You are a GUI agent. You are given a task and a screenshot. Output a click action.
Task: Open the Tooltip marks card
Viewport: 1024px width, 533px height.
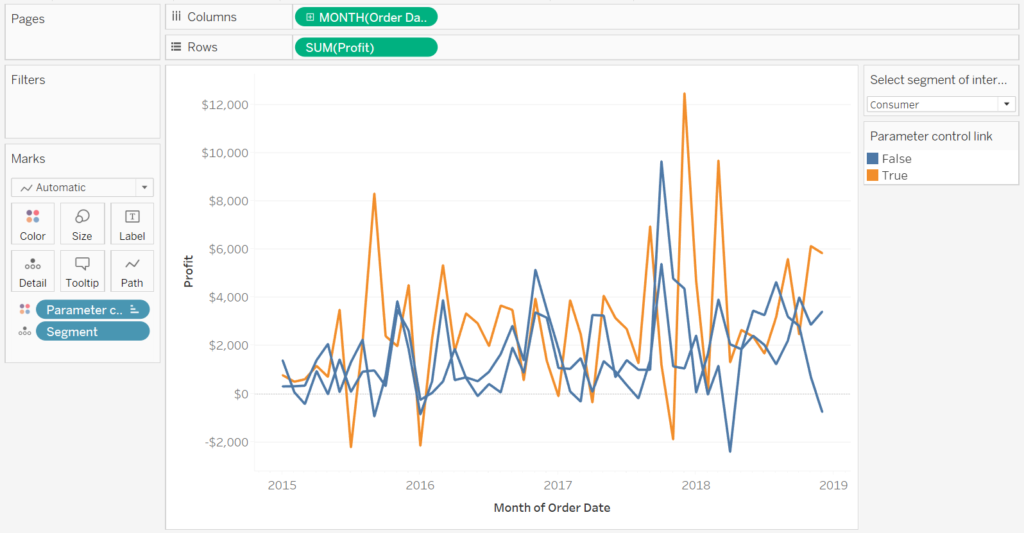coord(82,271)
